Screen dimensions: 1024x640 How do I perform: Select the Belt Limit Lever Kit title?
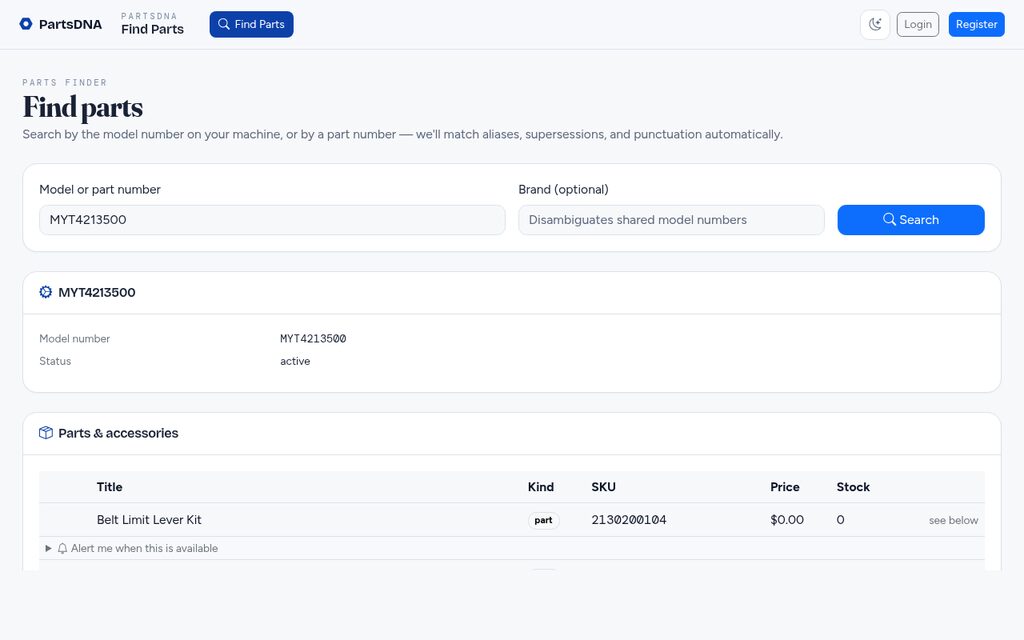149,520
